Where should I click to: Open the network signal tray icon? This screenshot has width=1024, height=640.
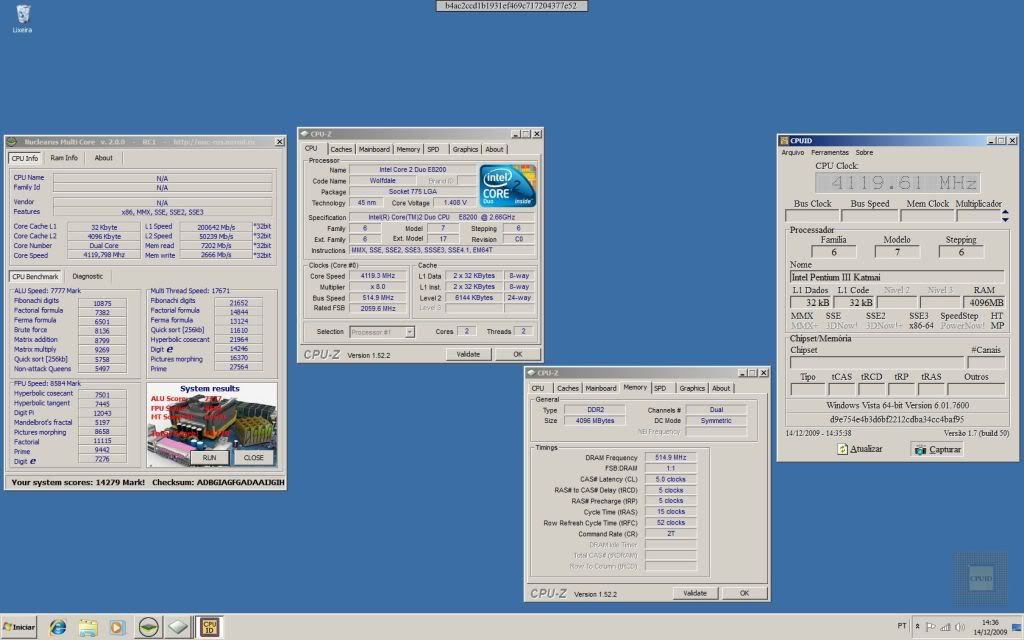click(945, 627)
